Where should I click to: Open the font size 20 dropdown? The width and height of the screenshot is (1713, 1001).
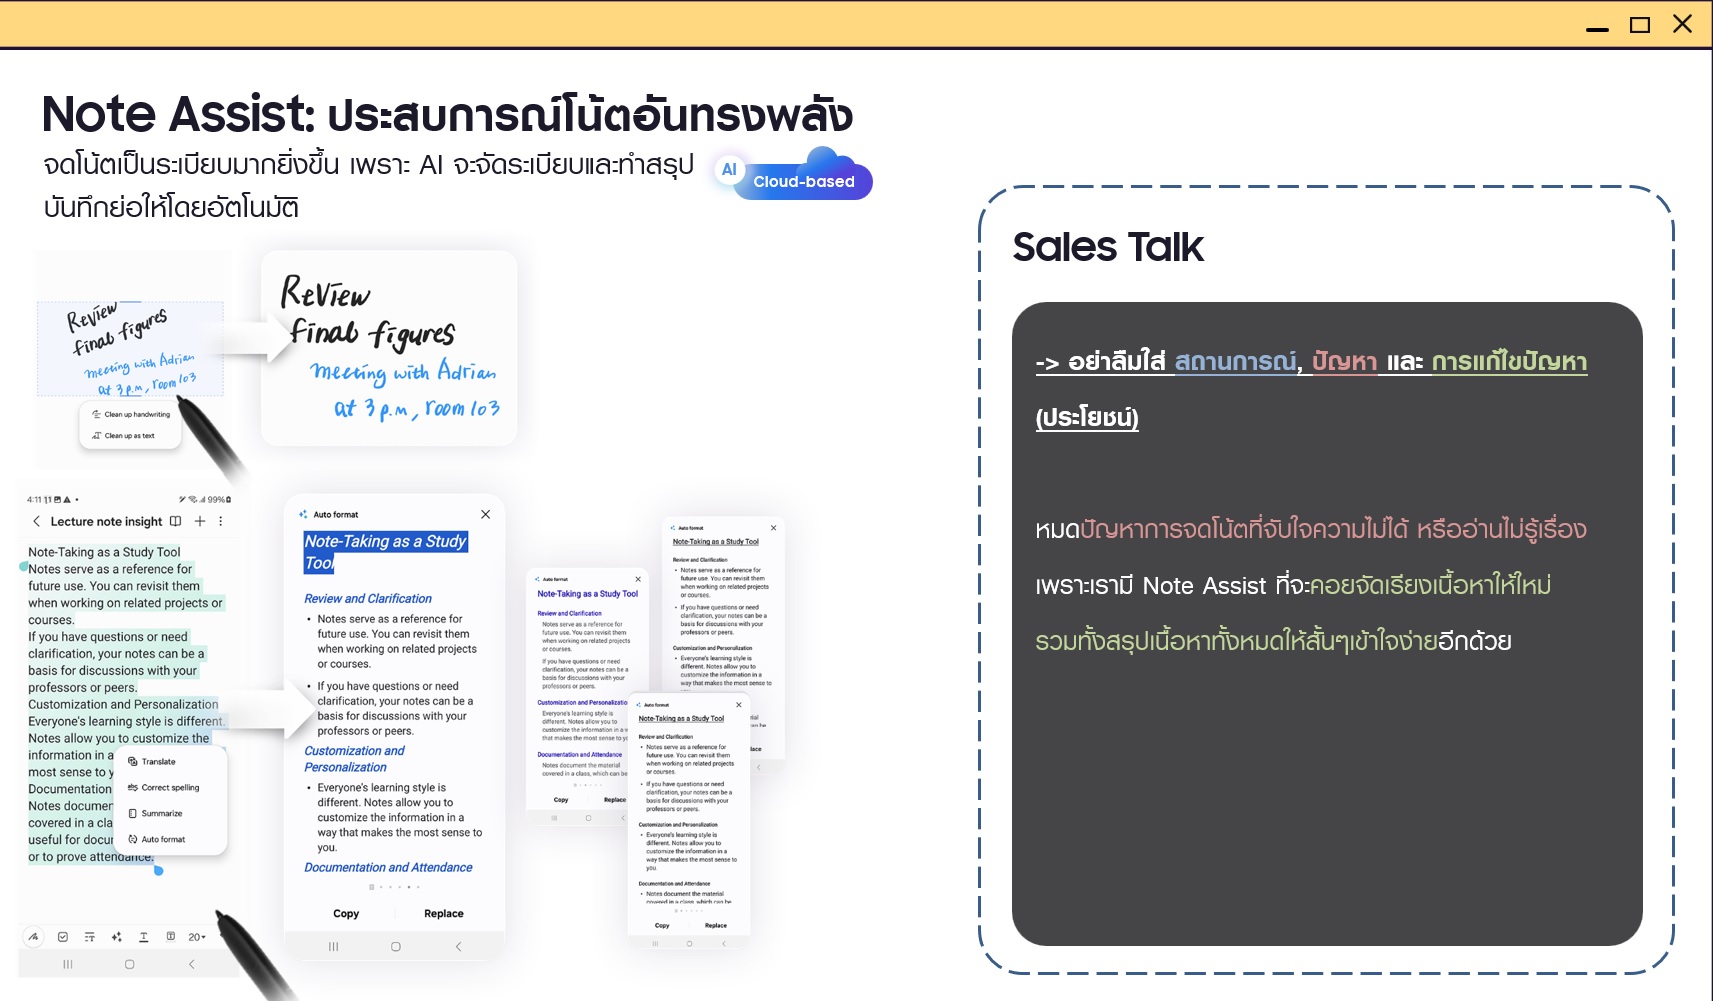[x=197, y=937]
